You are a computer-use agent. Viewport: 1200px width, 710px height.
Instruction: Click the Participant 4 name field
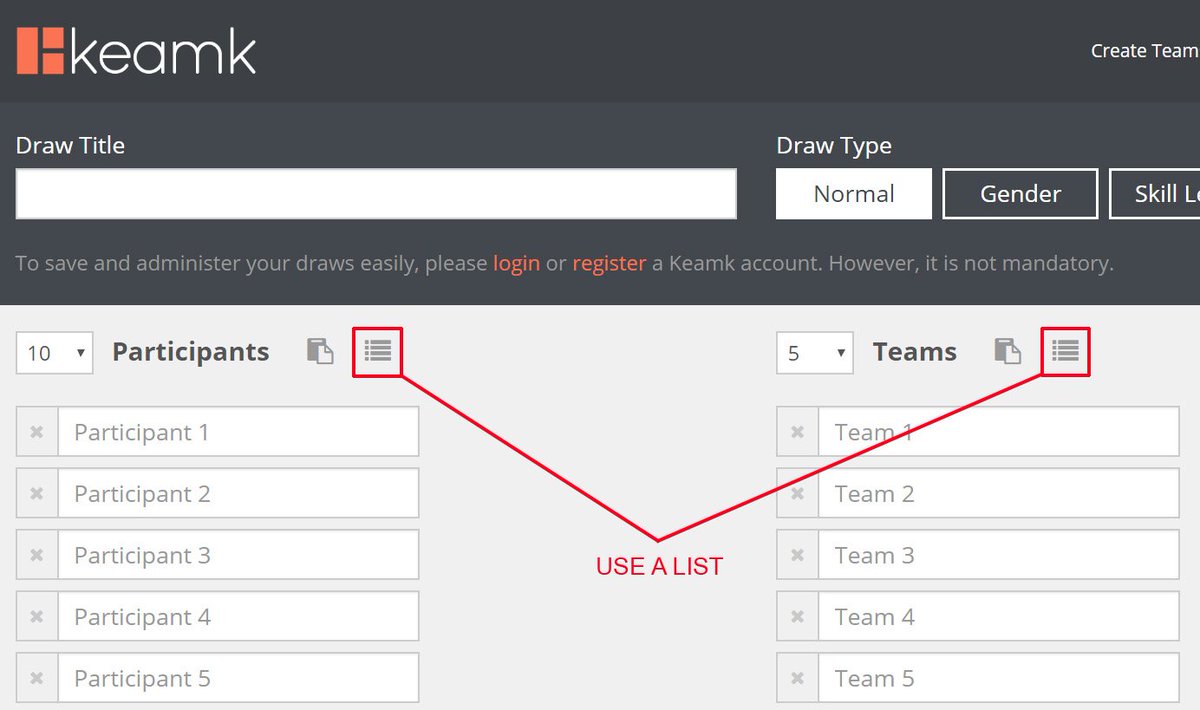click(238, 617)
